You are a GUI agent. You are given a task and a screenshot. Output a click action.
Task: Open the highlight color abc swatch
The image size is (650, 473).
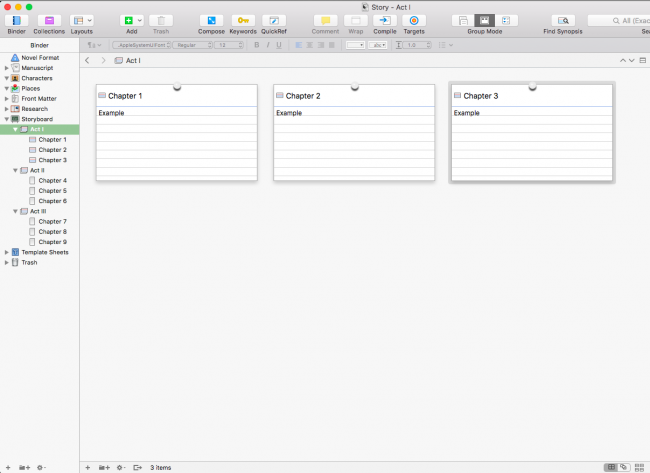tap(378, 45)
